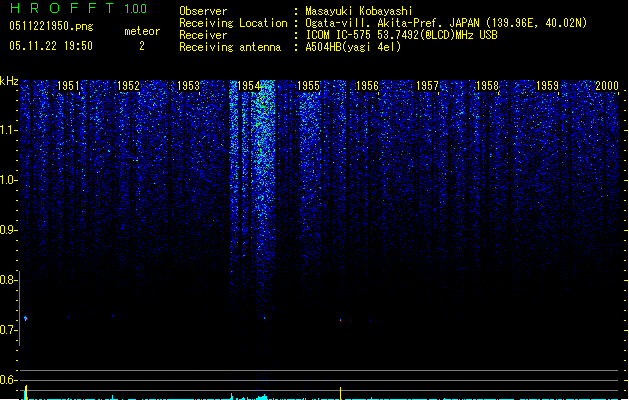Click the 1953 time marker
This screenshot has width=629, height=400.
[188, 86]
